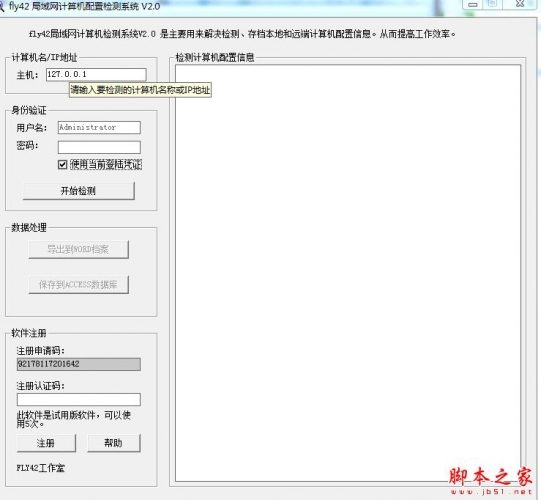Click the 用户名 label
541x500 pixels.
click(x=31, y=128)
